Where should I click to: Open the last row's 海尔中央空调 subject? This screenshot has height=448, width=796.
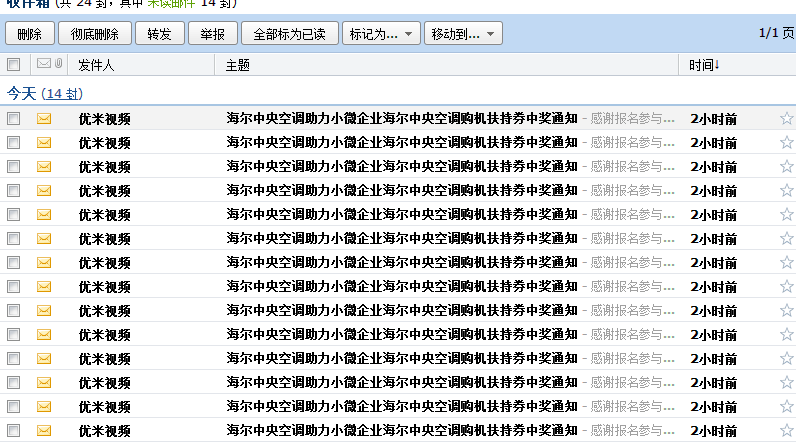tap(402, 430)
